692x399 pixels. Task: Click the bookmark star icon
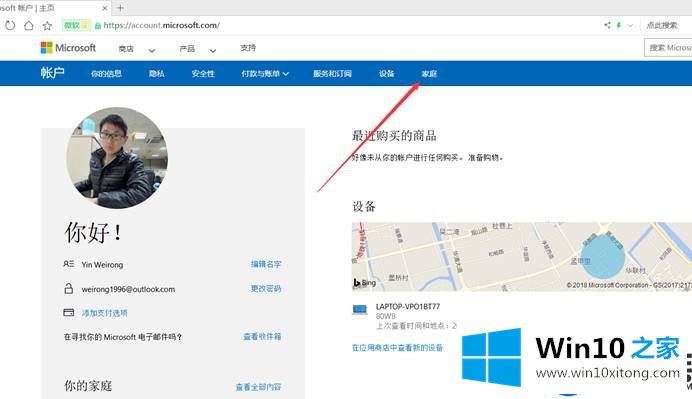[47, 26]
